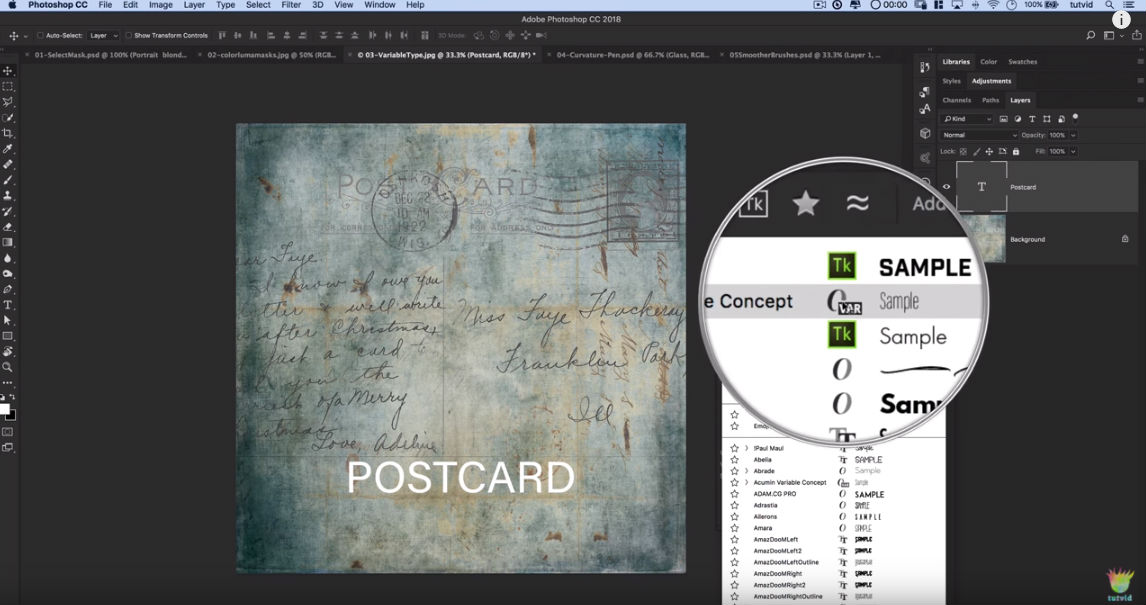This screenshot has height=605, width=1146.
Task: Click the Fill 100% value field
Action: [x=1057, y=151]
